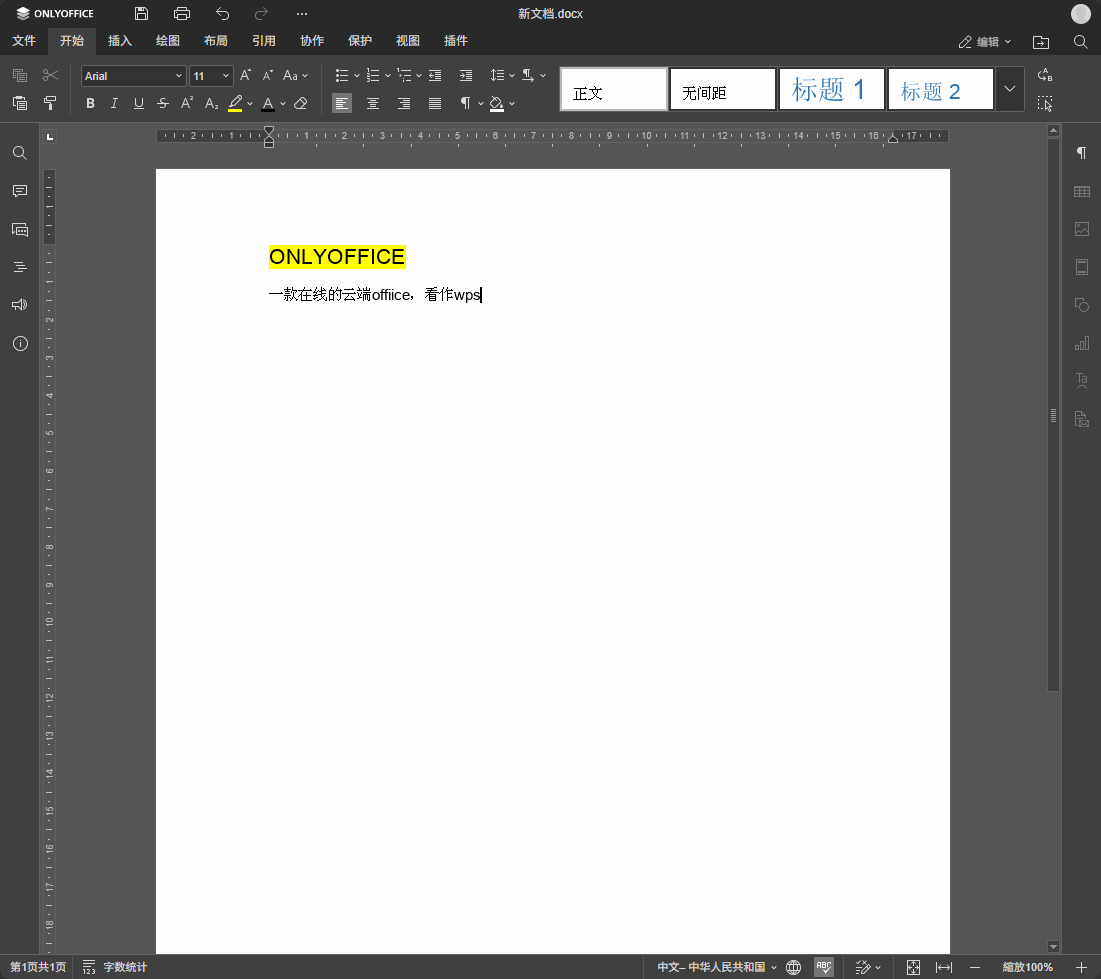This screenshot has height=979, width=1101.
Task: Expand the line spacing dropdown
Action: pyautogui.click(x=512, y=76)
